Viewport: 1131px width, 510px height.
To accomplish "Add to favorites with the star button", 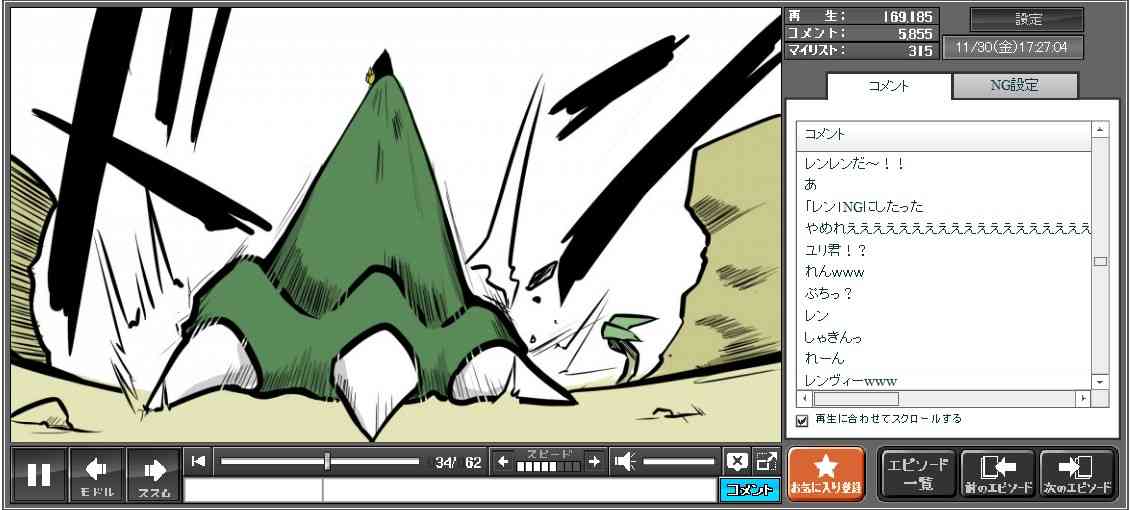I will click(x=825, y=474).
